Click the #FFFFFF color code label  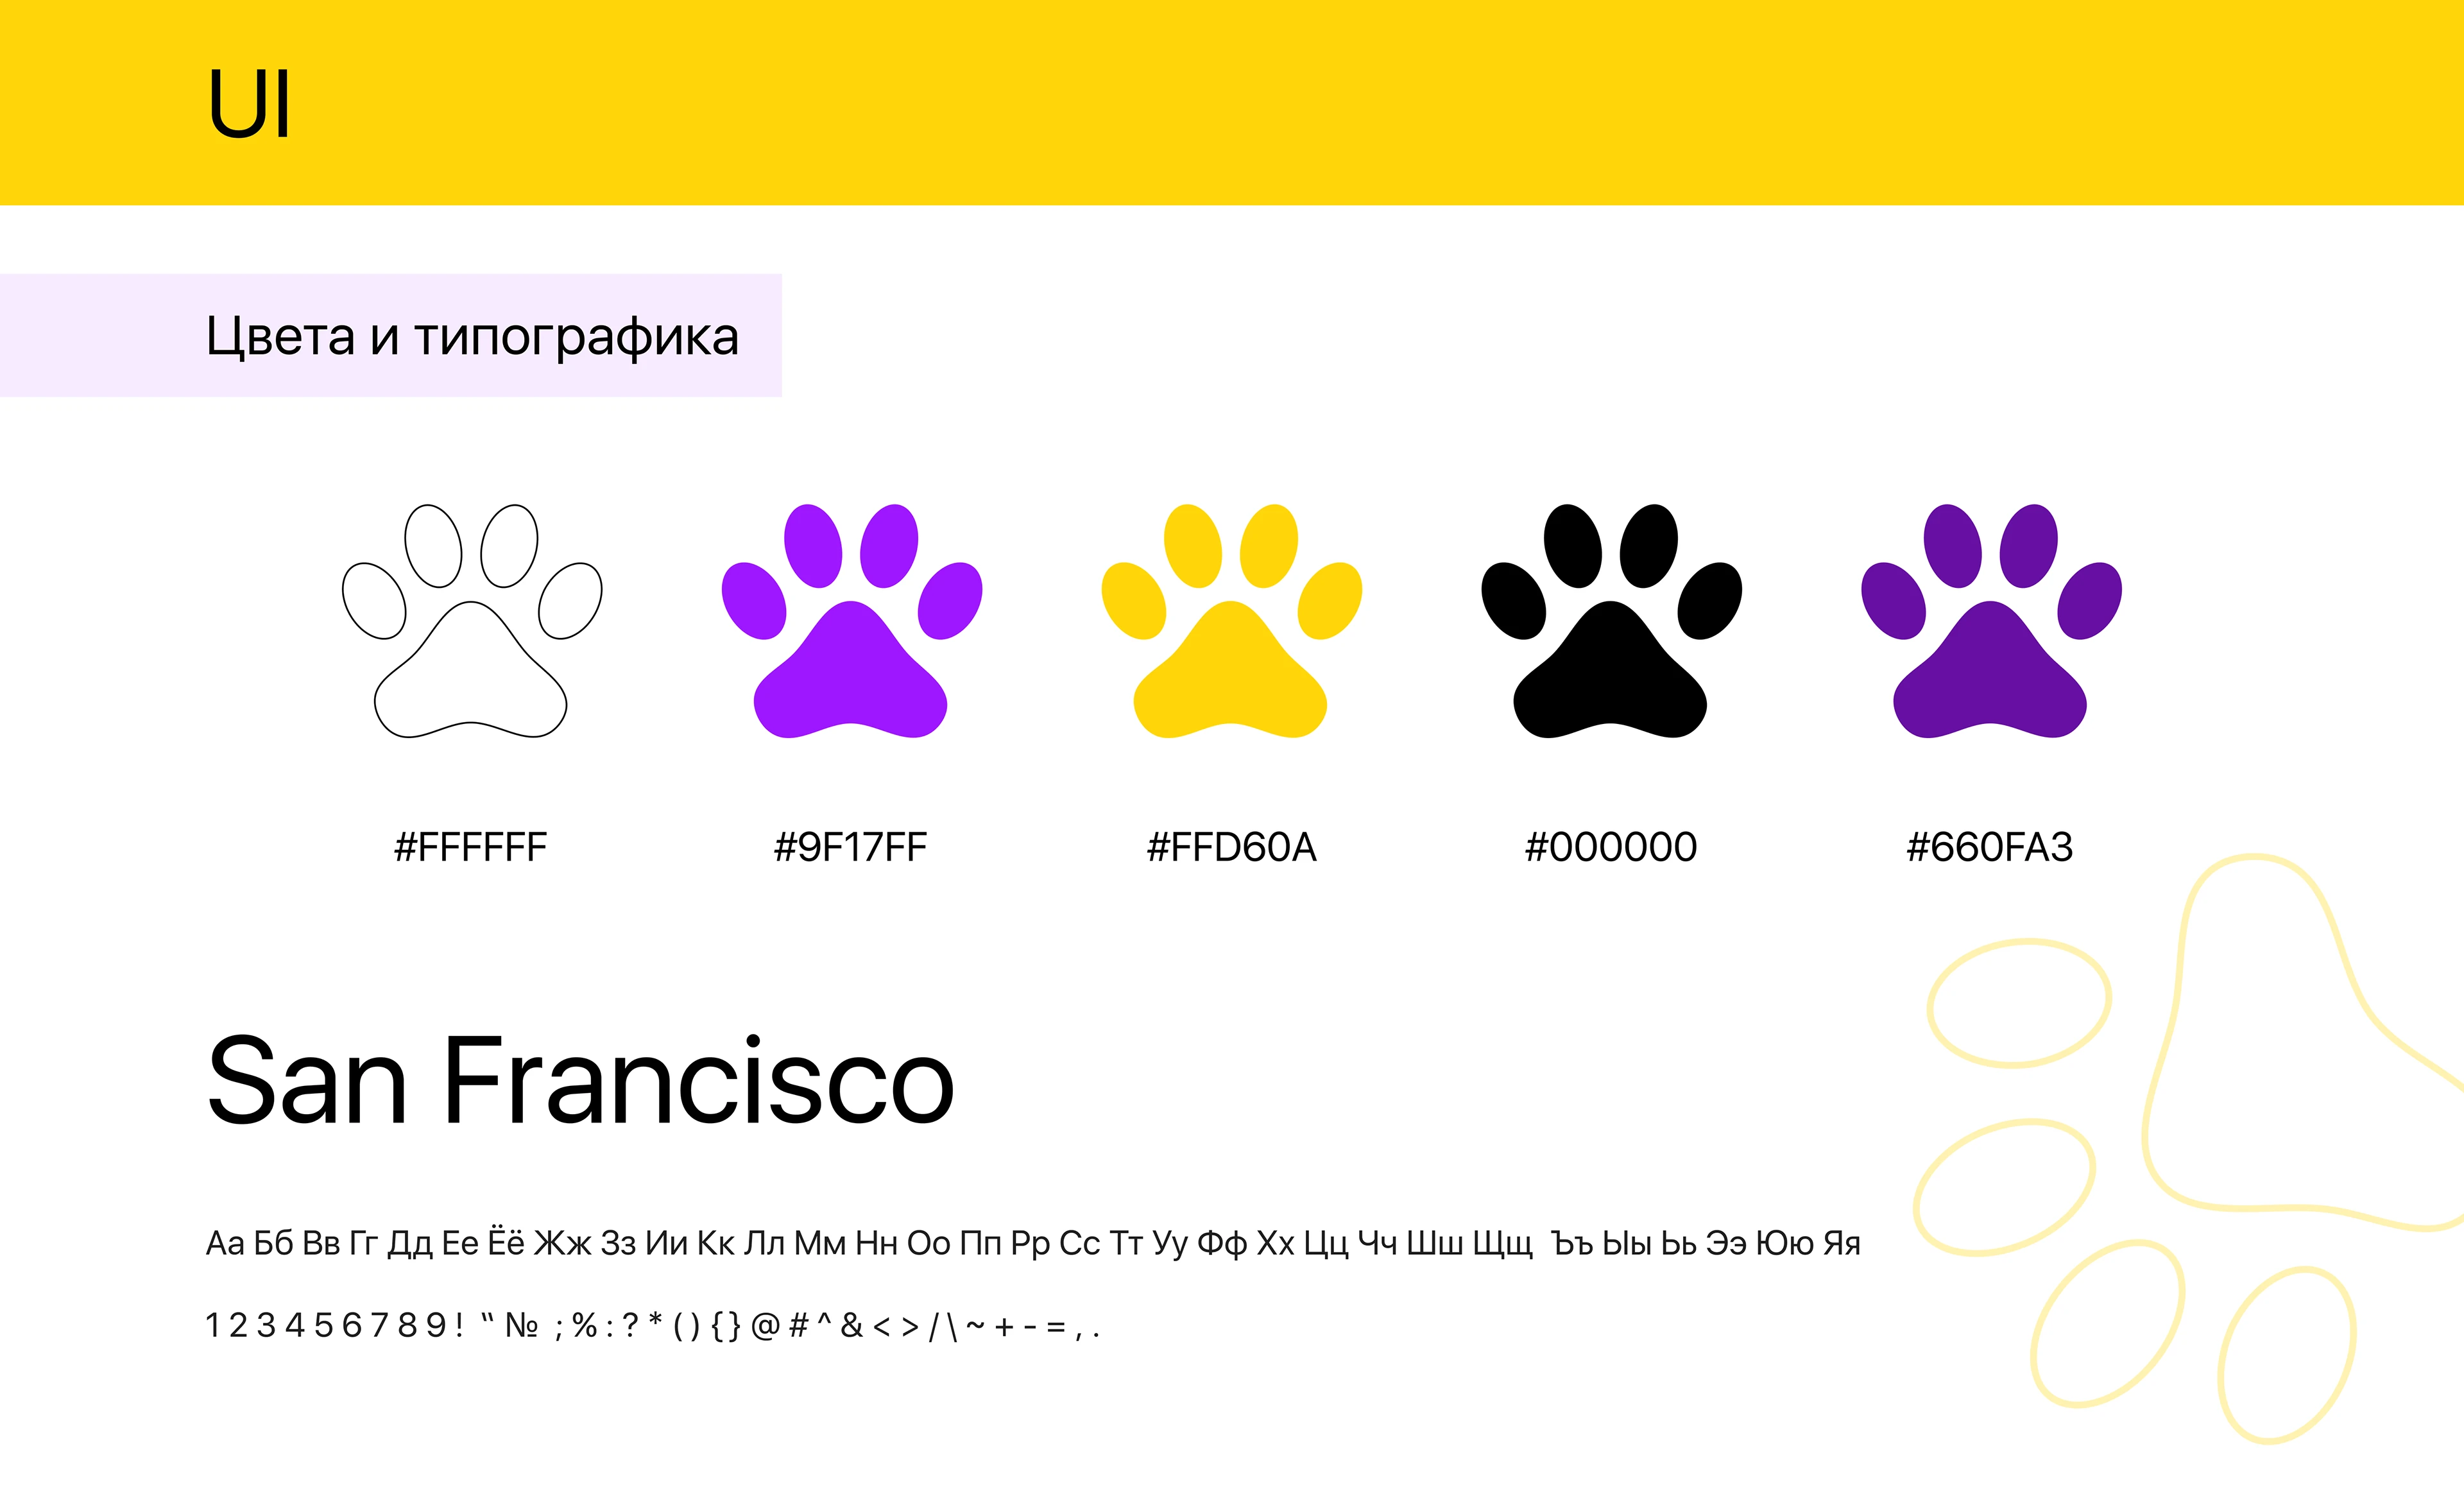coord(470,847)
